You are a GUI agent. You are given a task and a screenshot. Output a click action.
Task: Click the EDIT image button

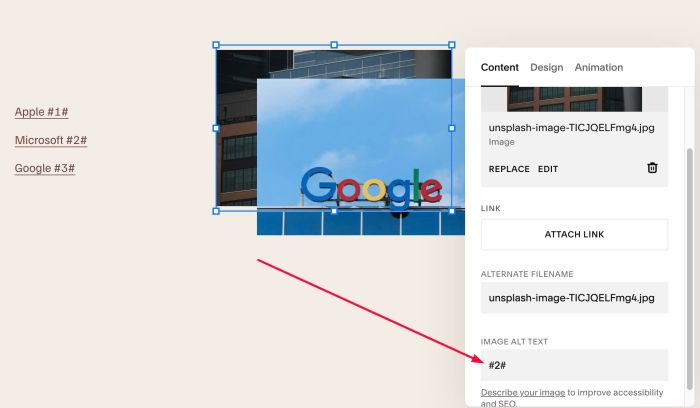coord(548,169)
